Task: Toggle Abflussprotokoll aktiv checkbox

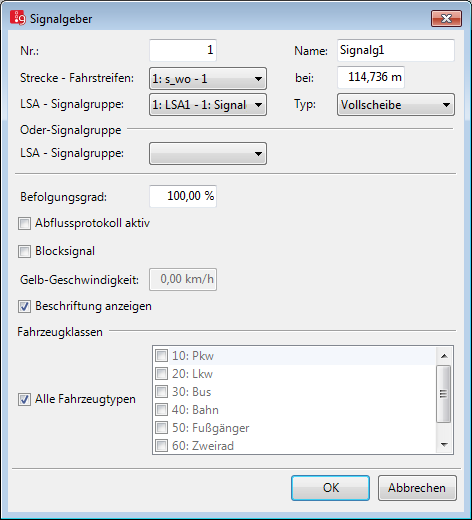Action: (x=24, y=223)
